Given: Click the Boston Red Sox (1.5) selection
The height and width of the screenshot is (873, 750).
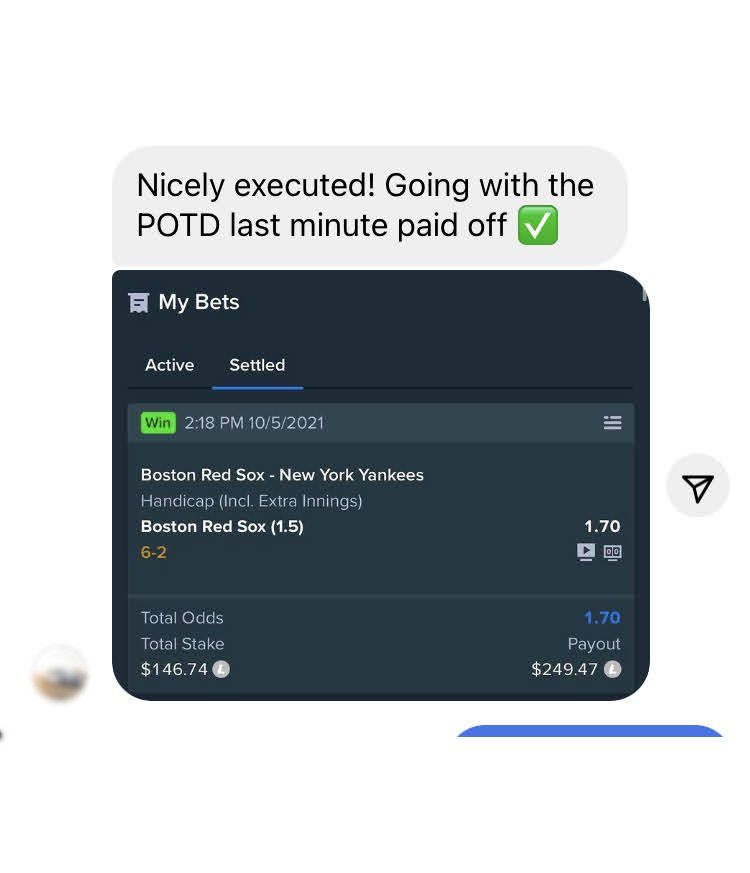Looking at the screenshot, I should [222, 526].
